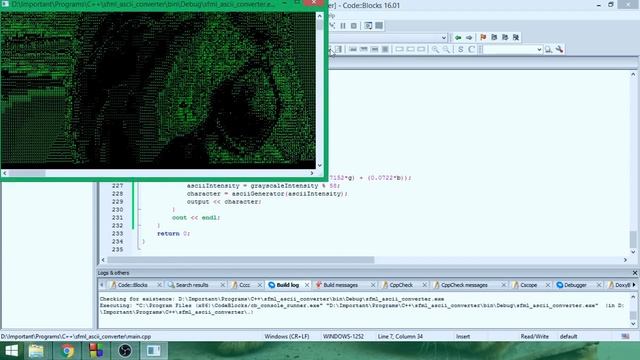Collapse the code fold at line 232
The width and height of the screenshot is (640, 360).
[x=140, y=225]
